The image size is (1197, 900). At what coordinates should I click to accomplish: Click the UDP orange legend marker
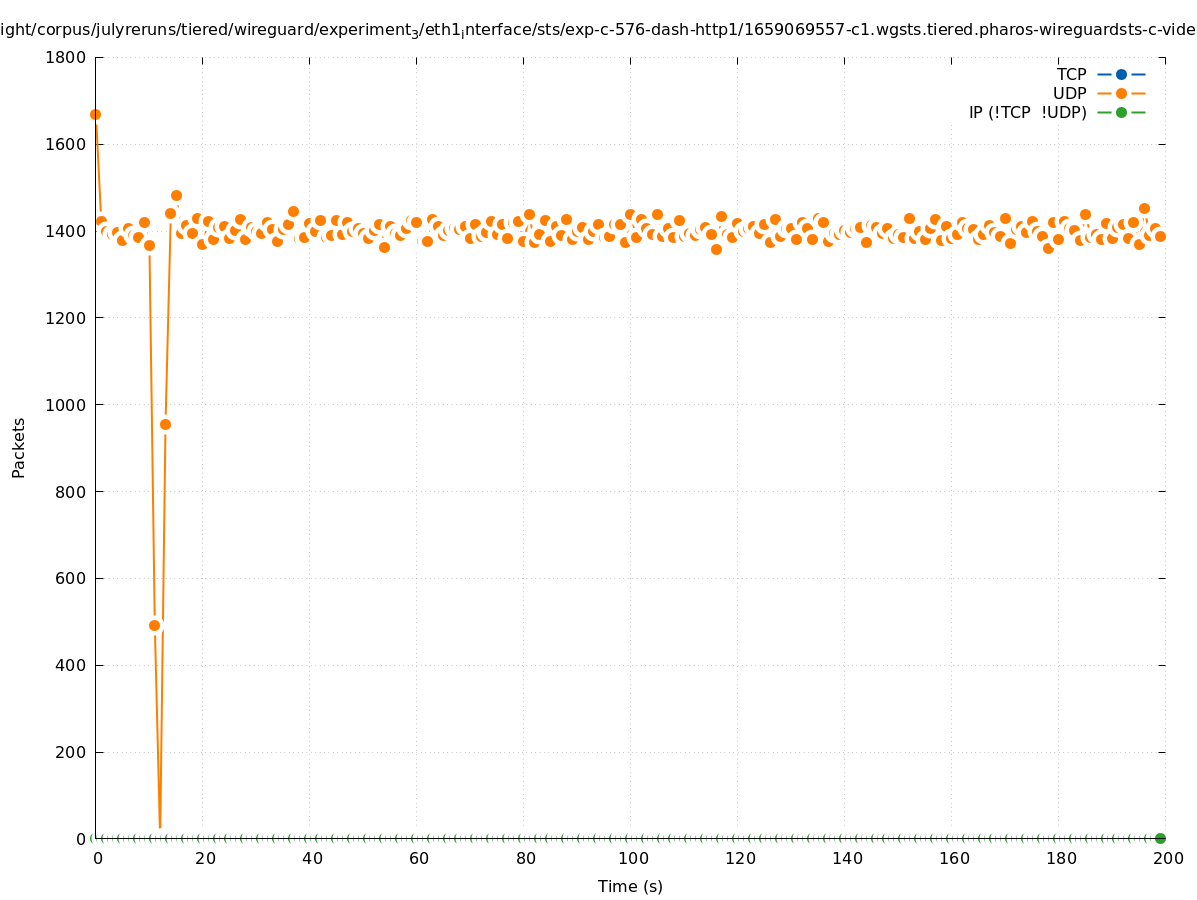[x=1121, y=93]
